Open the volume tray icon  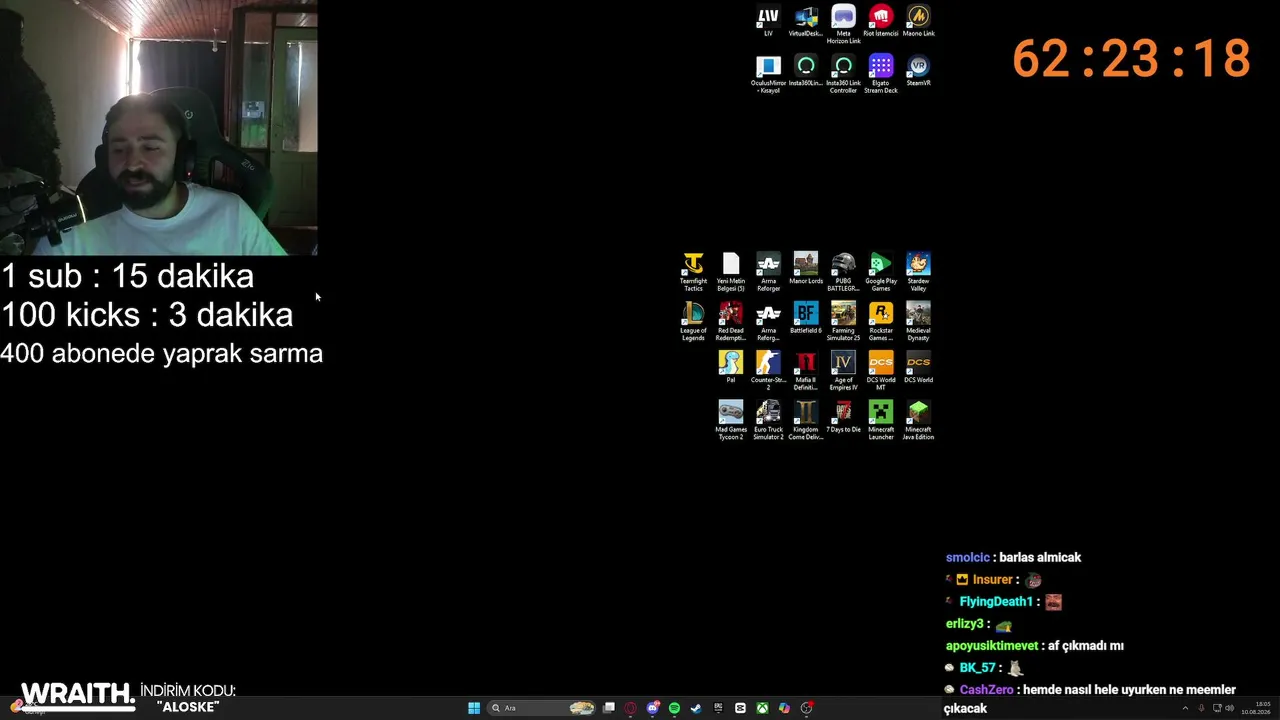tap(1229, 708)
